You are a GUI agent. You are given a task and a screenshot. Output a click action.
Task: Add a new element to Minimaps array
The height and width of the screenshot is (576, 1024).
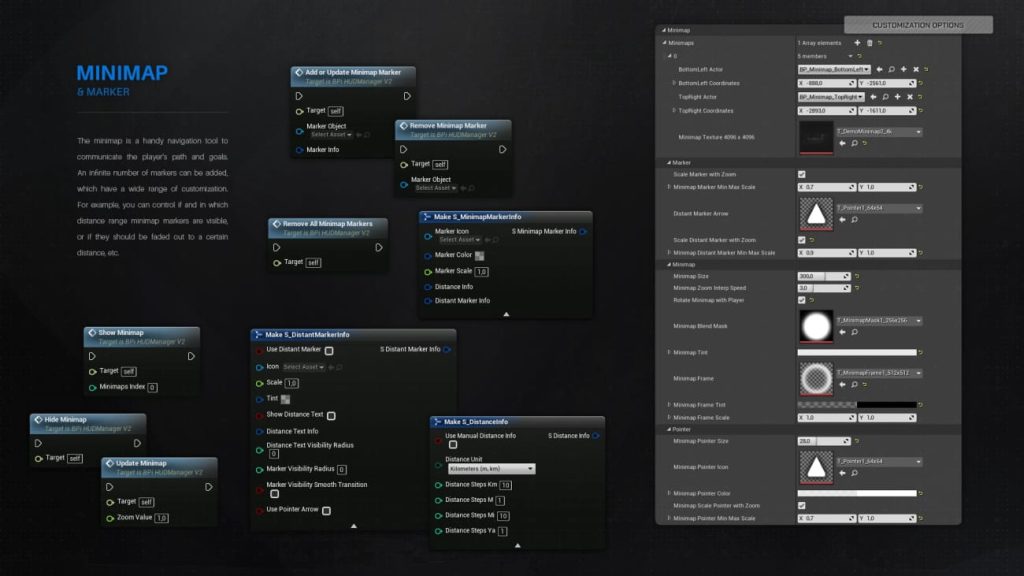click(x=857, y=43)
